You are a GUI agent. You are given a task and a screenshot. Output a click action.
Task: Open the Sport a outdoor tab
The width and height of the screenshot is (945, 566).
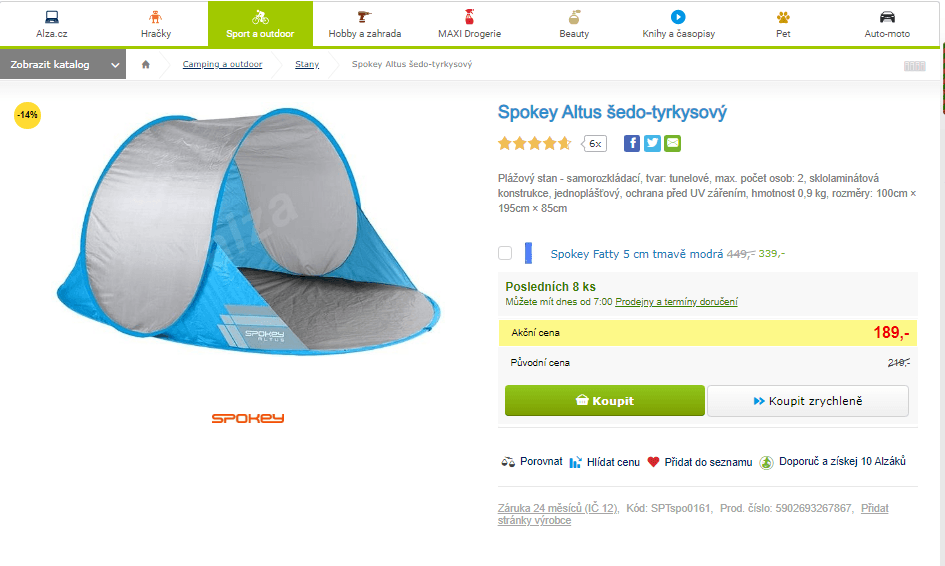click(x=260, y=24)
